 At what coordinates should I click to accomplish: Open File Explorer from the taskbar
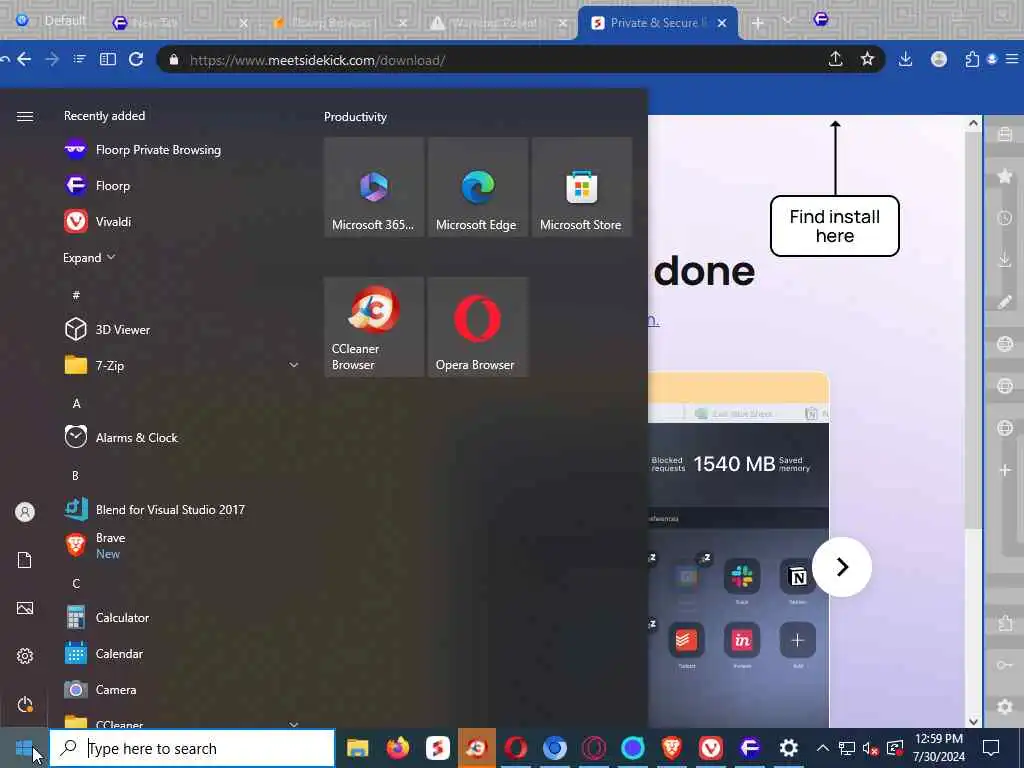pos(358,748)
